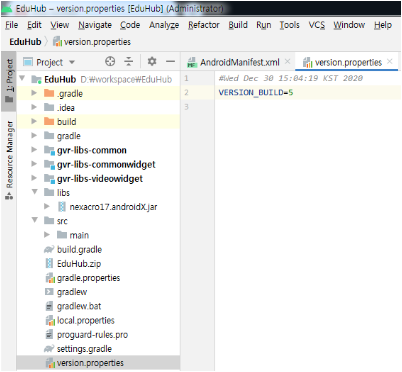Toggle the 1: Project side tool window
The image size is (402, 372).
coord(10,81)
